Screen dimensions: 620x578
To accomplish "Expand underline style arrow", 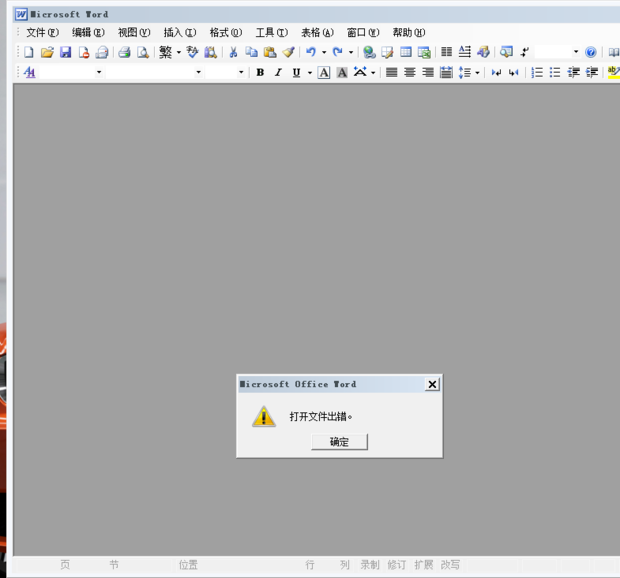I will point(310,72).
